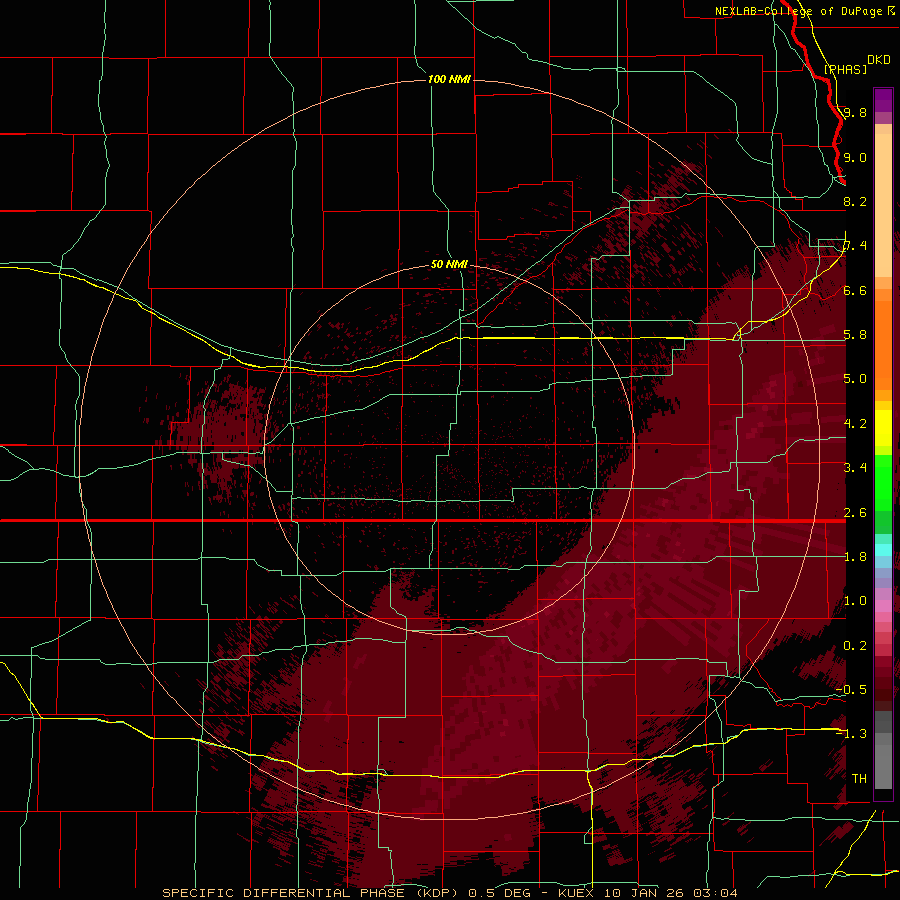The width and height of the screenshot is (900, 900).
Task: Click the [PHAS] units label
Action: tap(845, 70)
